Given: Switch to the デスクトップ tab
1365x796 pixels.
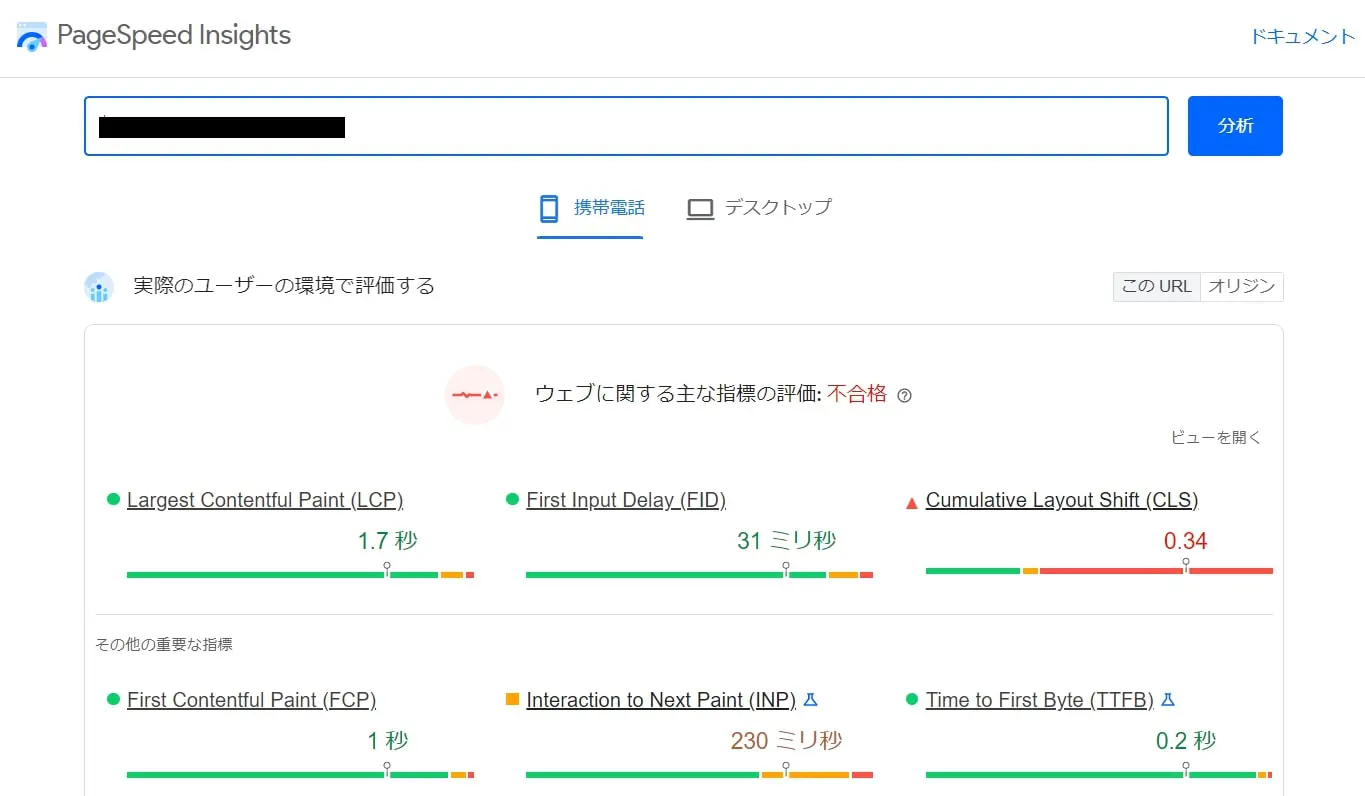Looking at the screenshot, I should pyautogui.click(x=759, y=209).
